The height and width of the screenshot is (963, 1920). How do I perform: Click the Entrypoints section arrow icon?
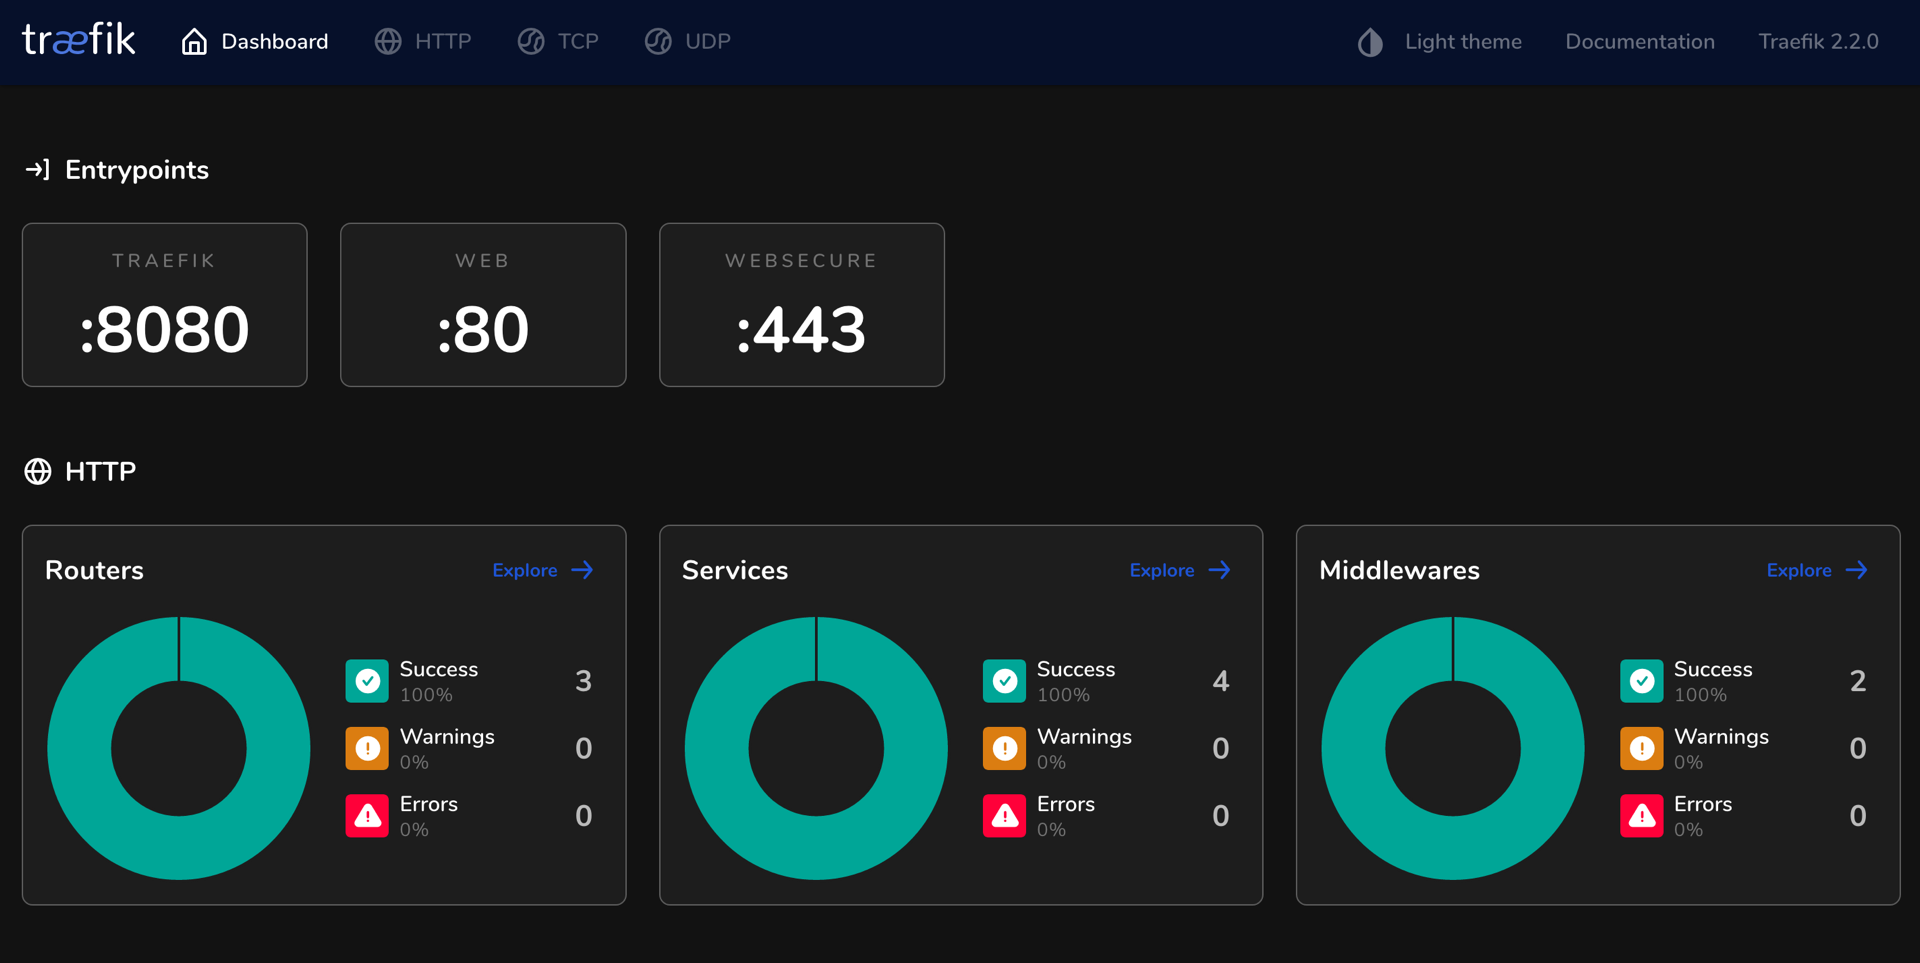(x=37, y=170)
